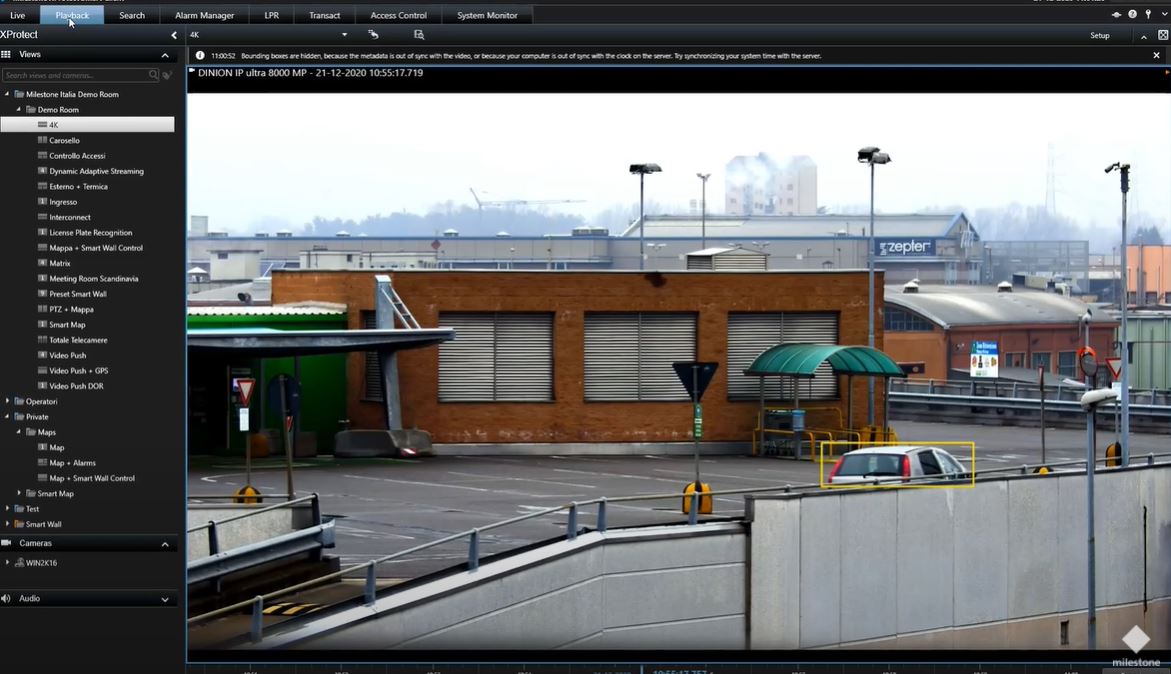
Task: Click the reload view icon beside 4K
Action: (373, 35)
